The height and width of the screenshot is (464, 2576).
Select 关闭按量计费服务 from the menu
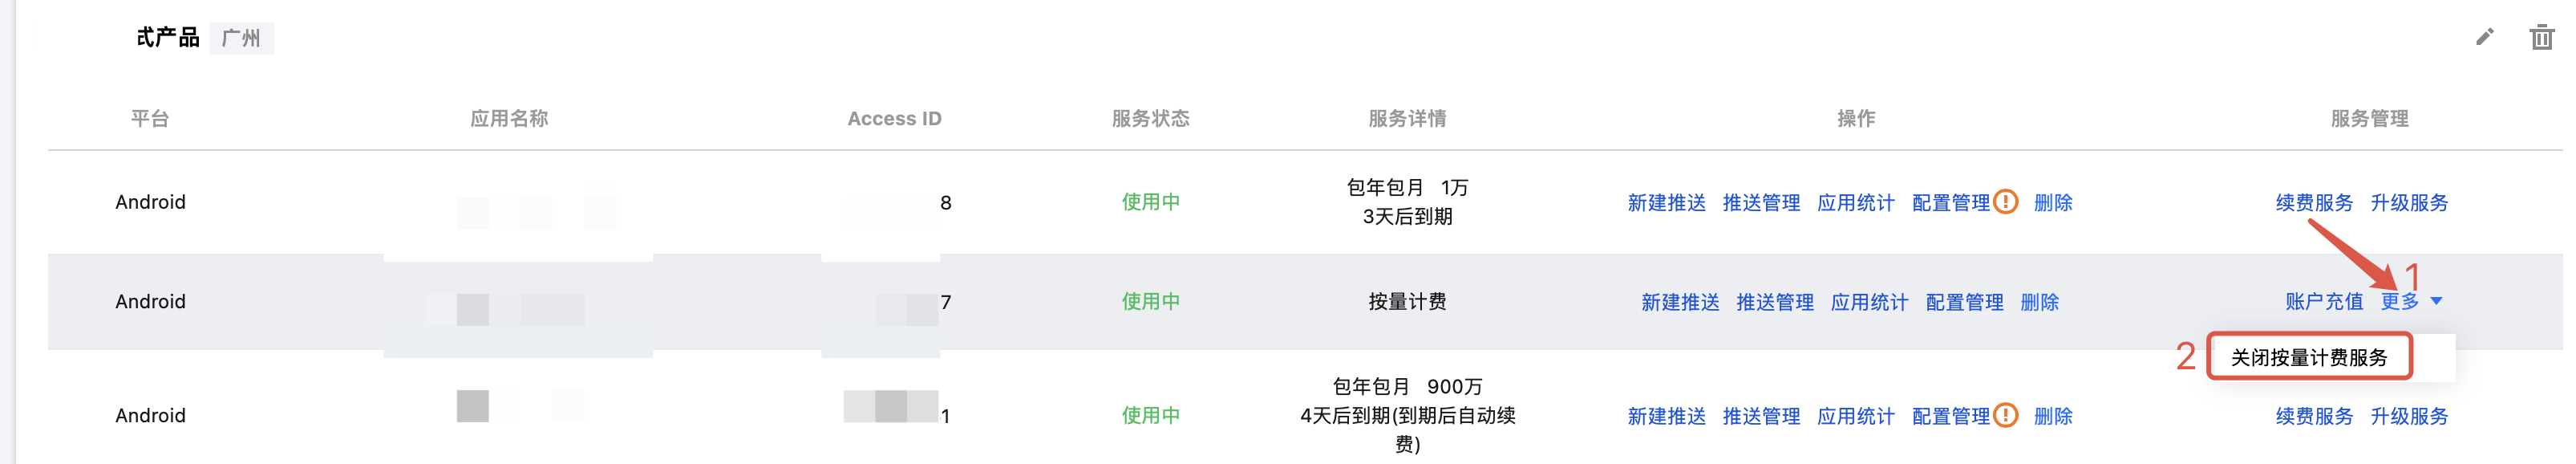click(2308, 357)
